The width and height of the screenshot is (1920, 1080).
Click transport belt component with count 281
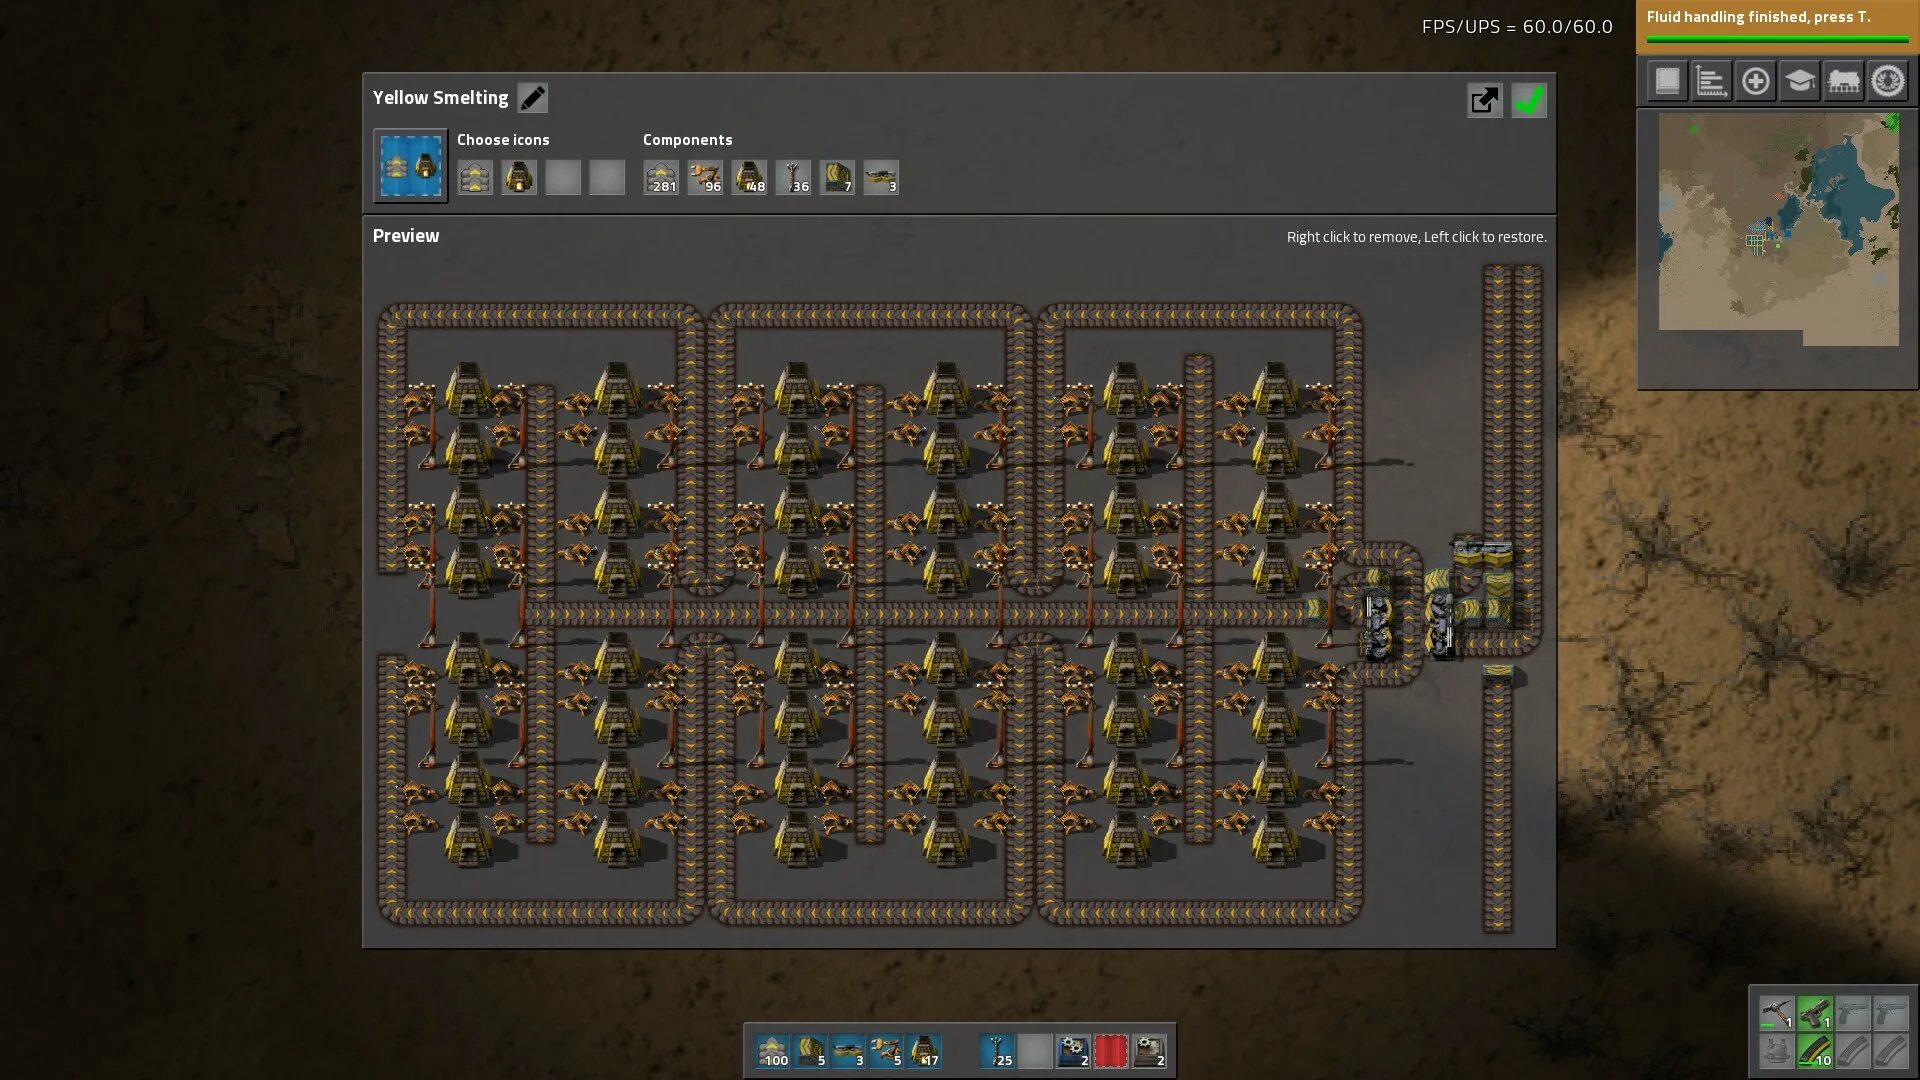coord(661,178)
